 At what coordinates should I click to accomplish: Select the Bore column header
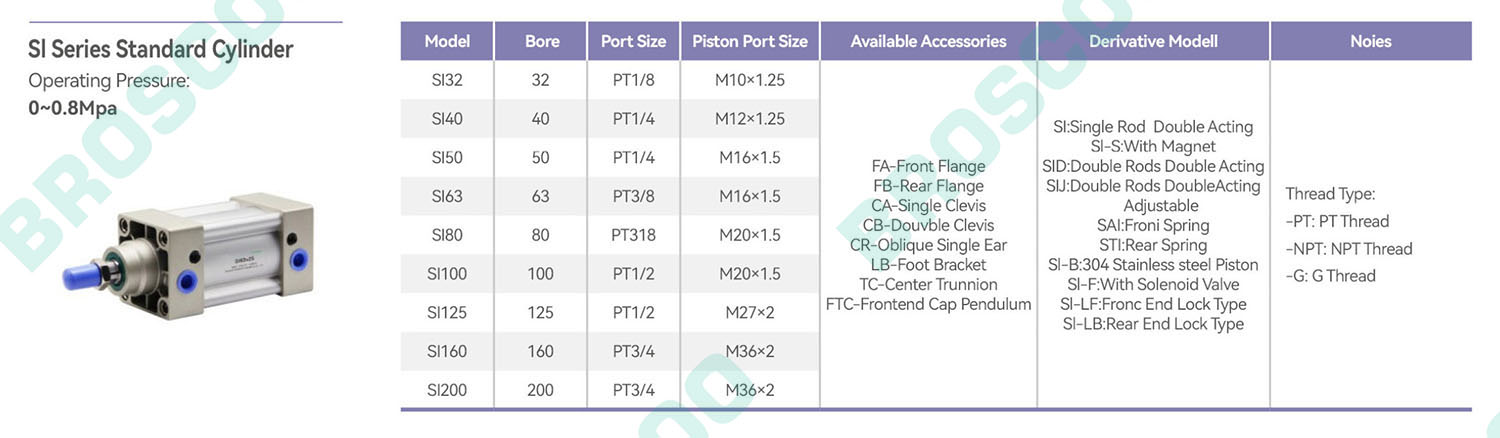click(541, 41)
